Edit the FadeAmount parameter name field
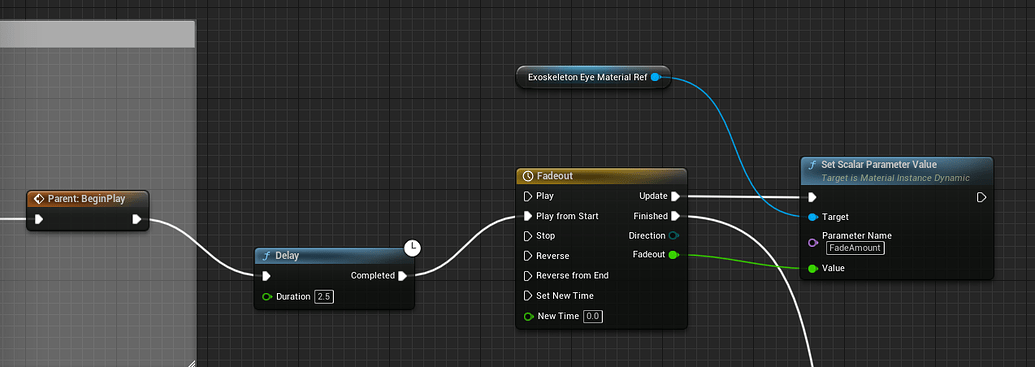This screenshot has height=367, width=1035. coord(855,248)
